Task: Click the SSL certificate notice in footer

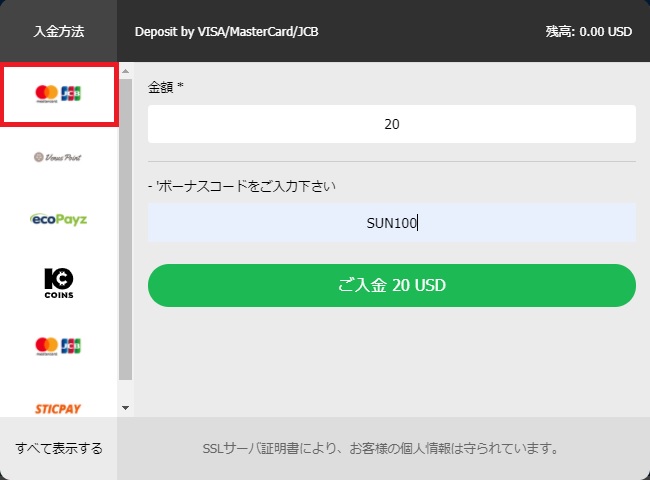Action: click(383, 448)
